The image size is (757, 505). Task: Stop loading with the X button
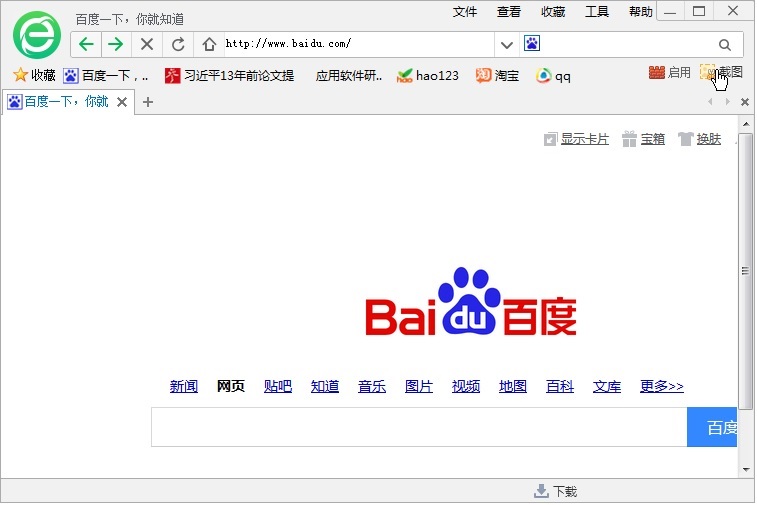pyautogui.click(x=147, y=44)
